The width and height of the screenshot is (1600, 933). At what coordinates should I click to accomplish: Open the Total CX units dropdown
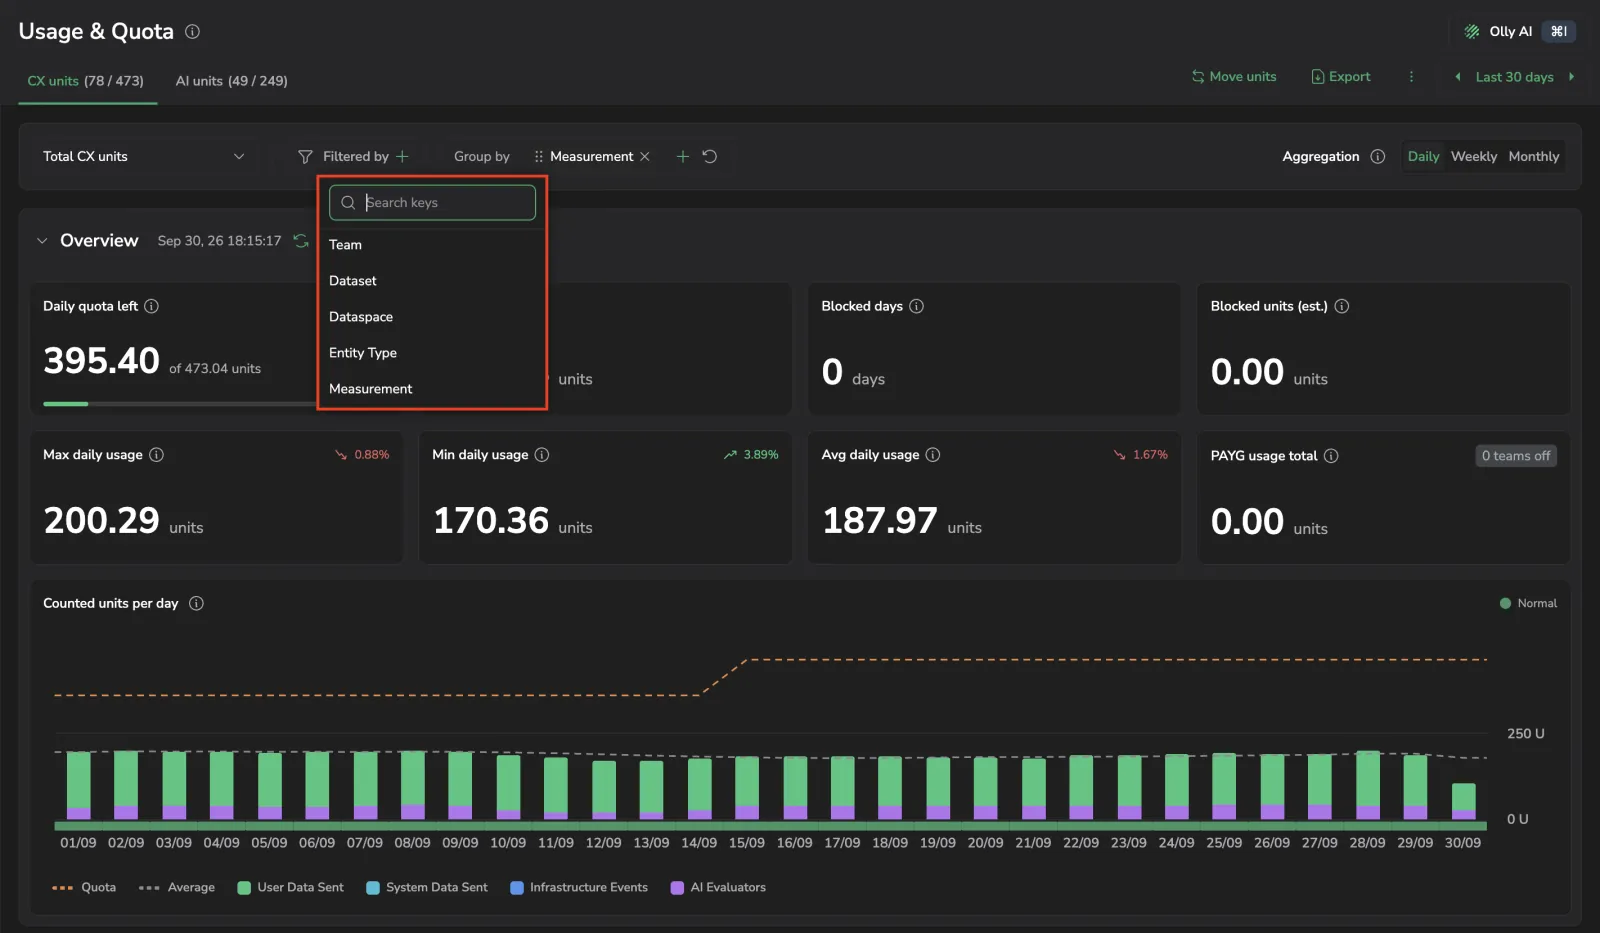143,157
